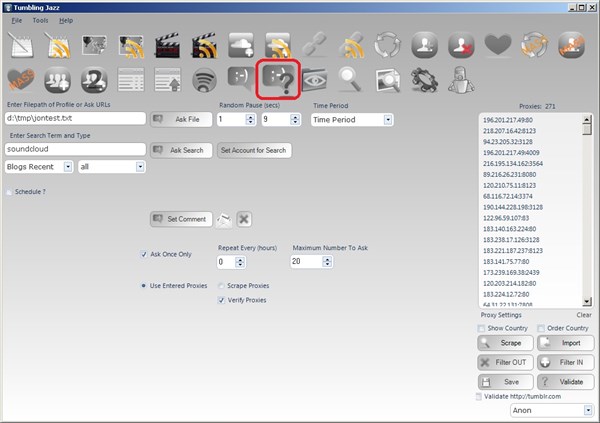The image size is (600, 423).
Task: Check Validate http://tumblr.com box
Action: [478, 397]
